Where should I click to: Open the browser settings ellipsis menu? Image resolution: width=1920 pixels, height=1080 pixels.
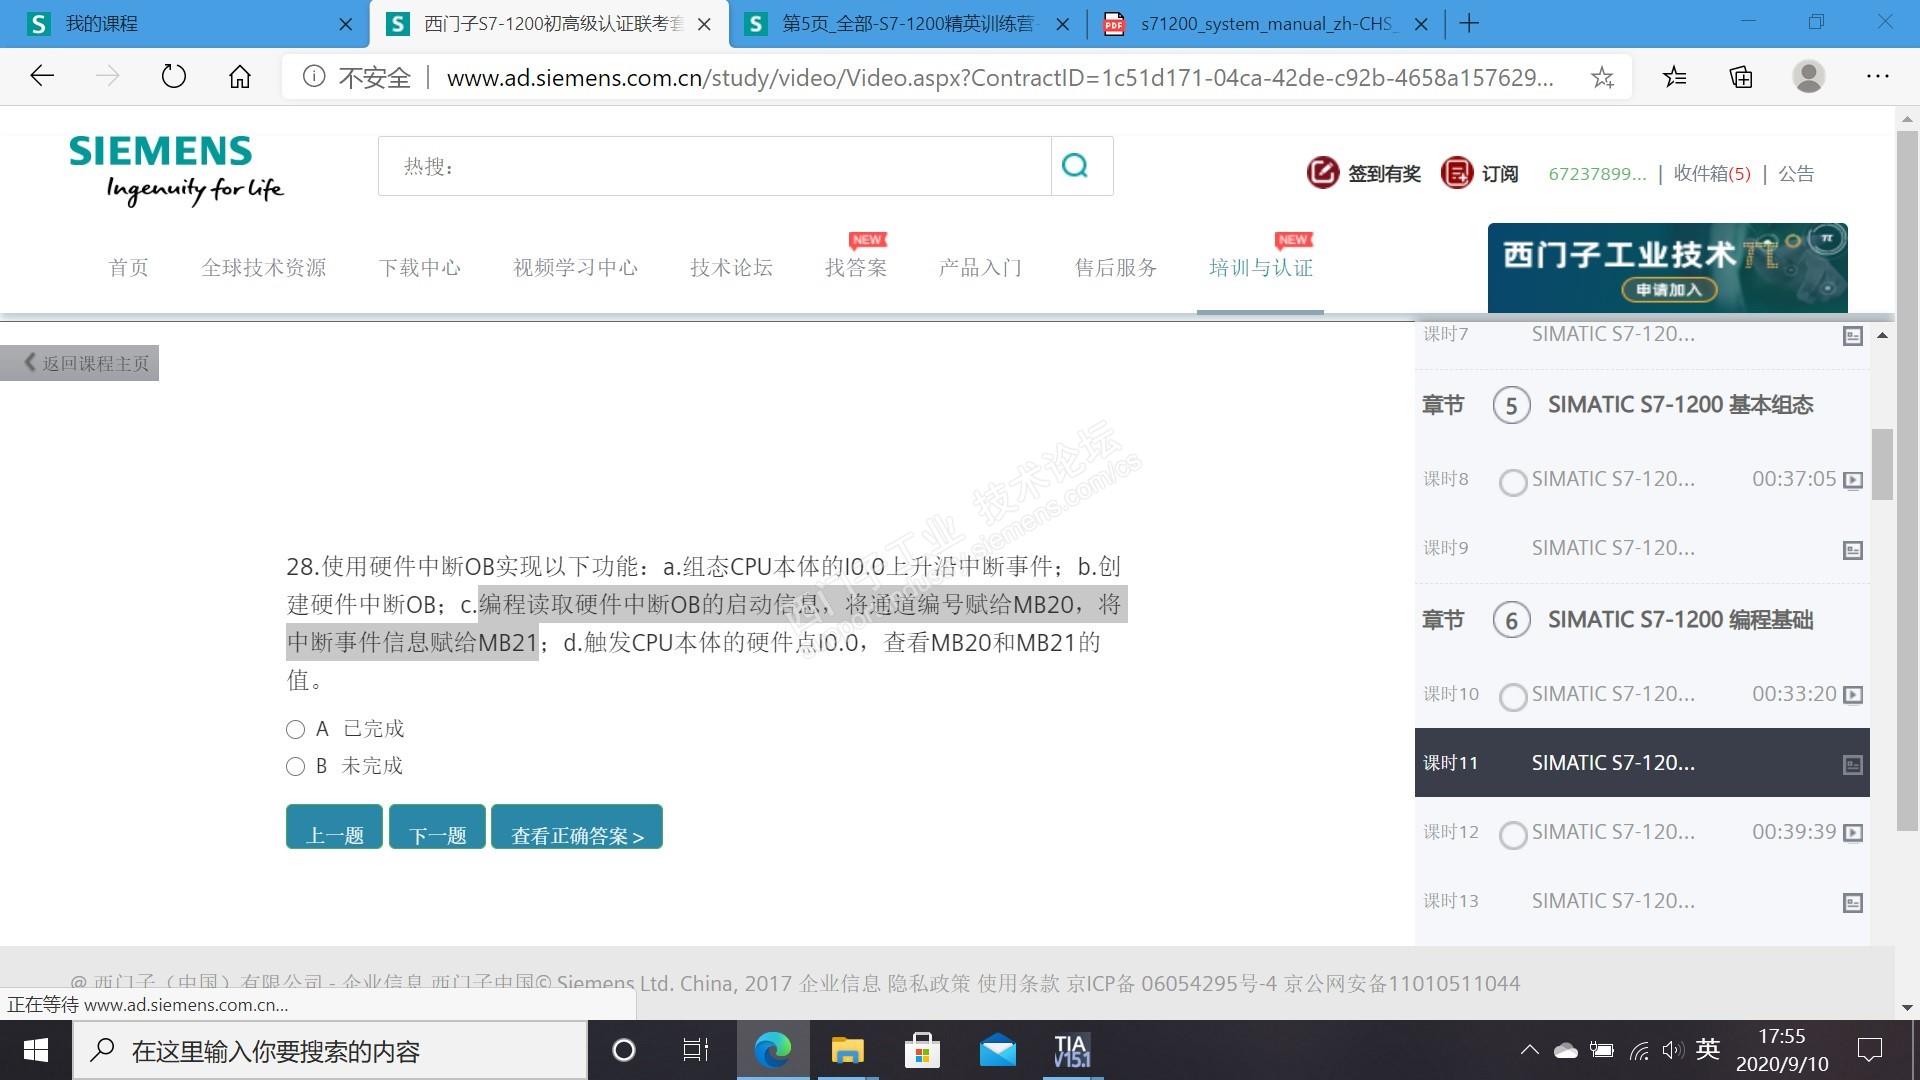(1877, 77)
